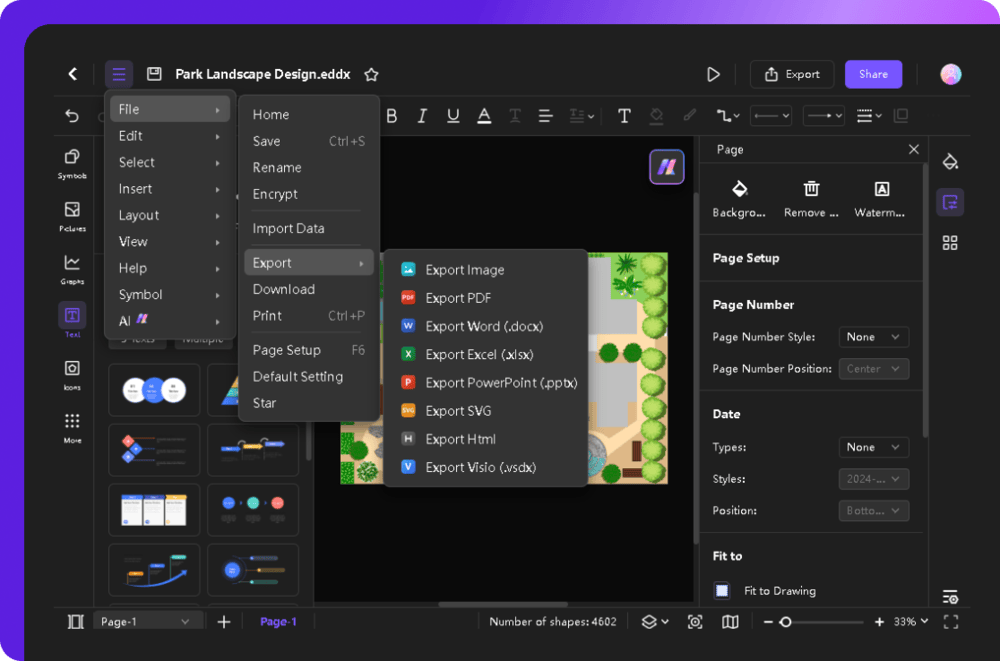
Task: Open the line start style dropdown
Action: [771, 115]
